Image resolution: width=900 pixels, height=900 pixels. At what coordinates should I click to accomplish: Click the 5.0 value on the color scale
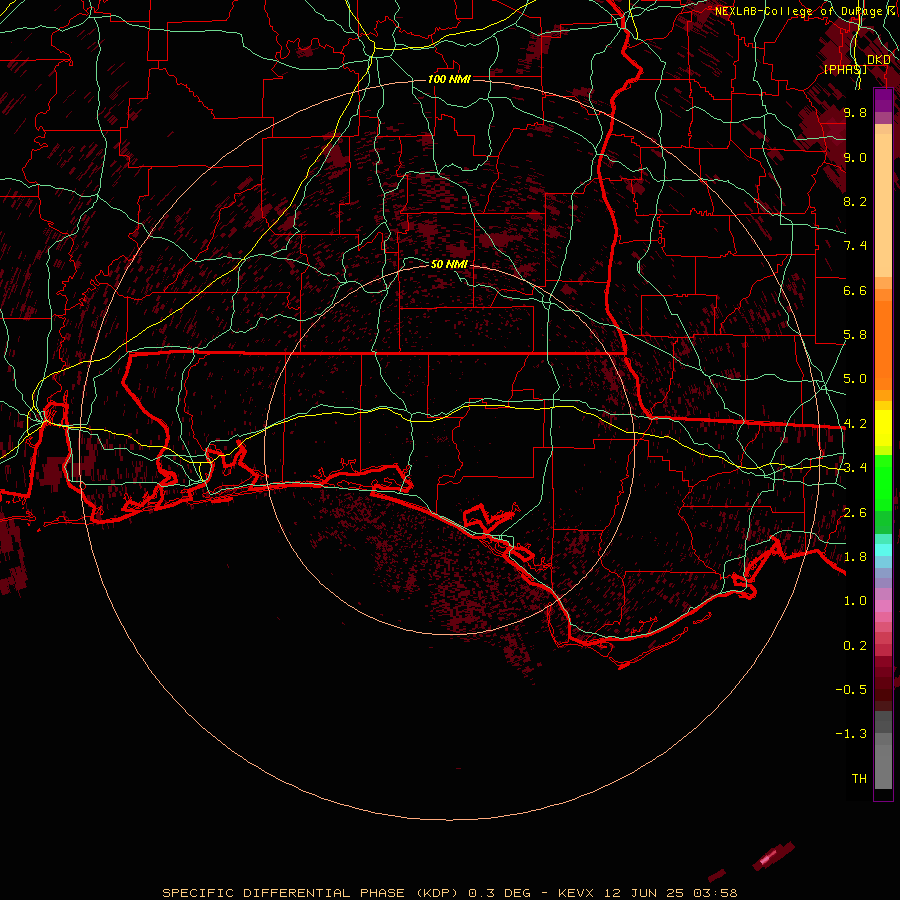855,379
